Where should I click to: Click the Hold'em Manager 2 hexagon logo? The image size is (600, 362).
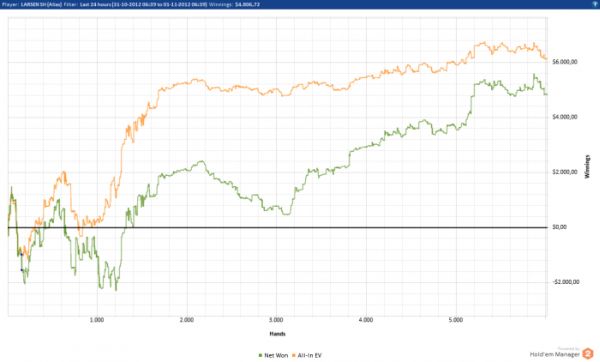click(587, 354)
